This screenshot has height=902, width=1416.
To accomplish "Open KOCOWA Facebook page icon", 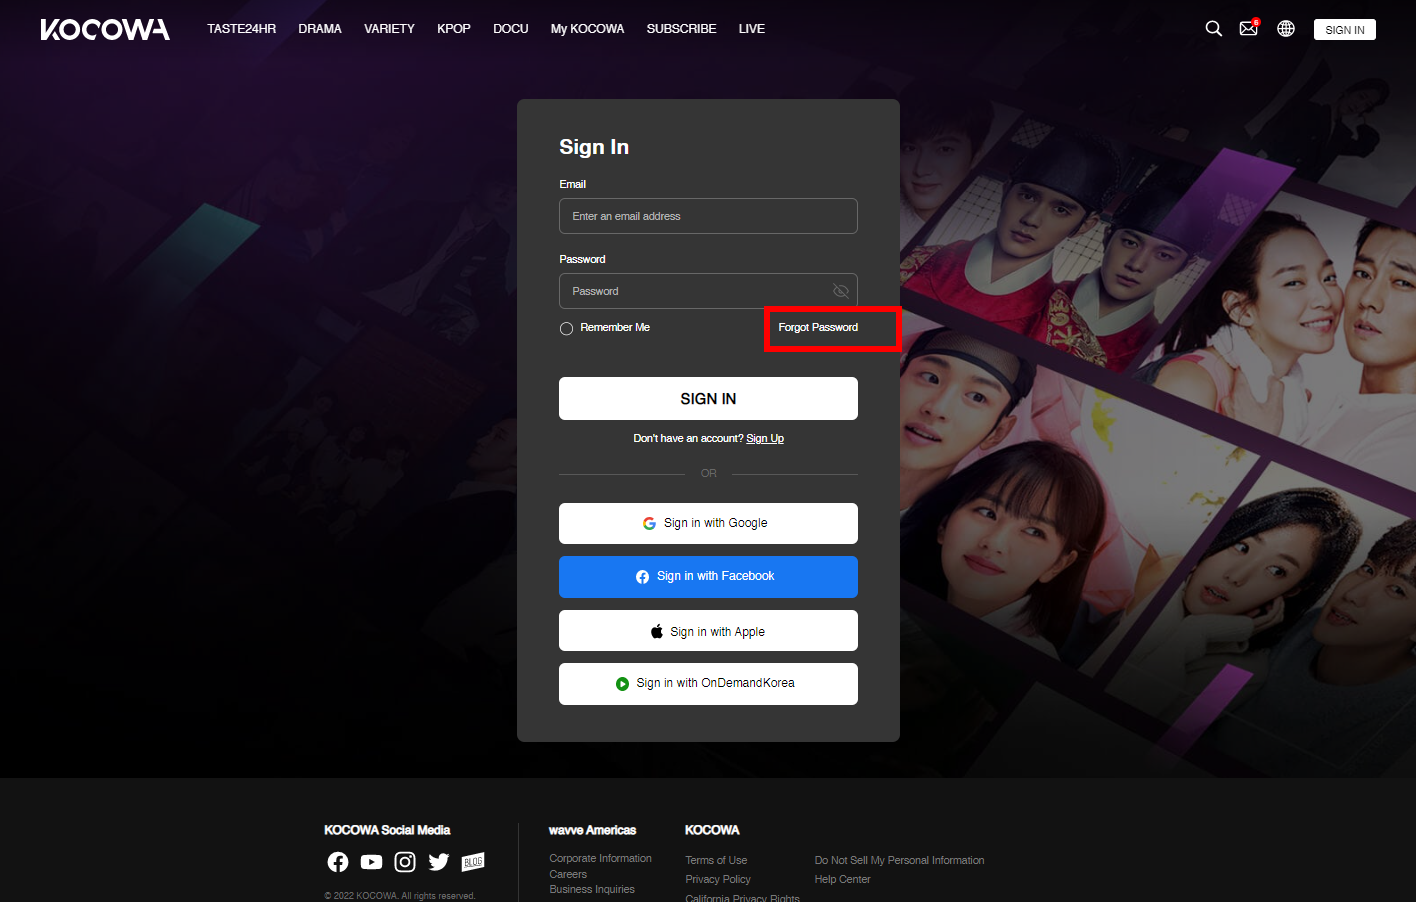I will (338, 862).
